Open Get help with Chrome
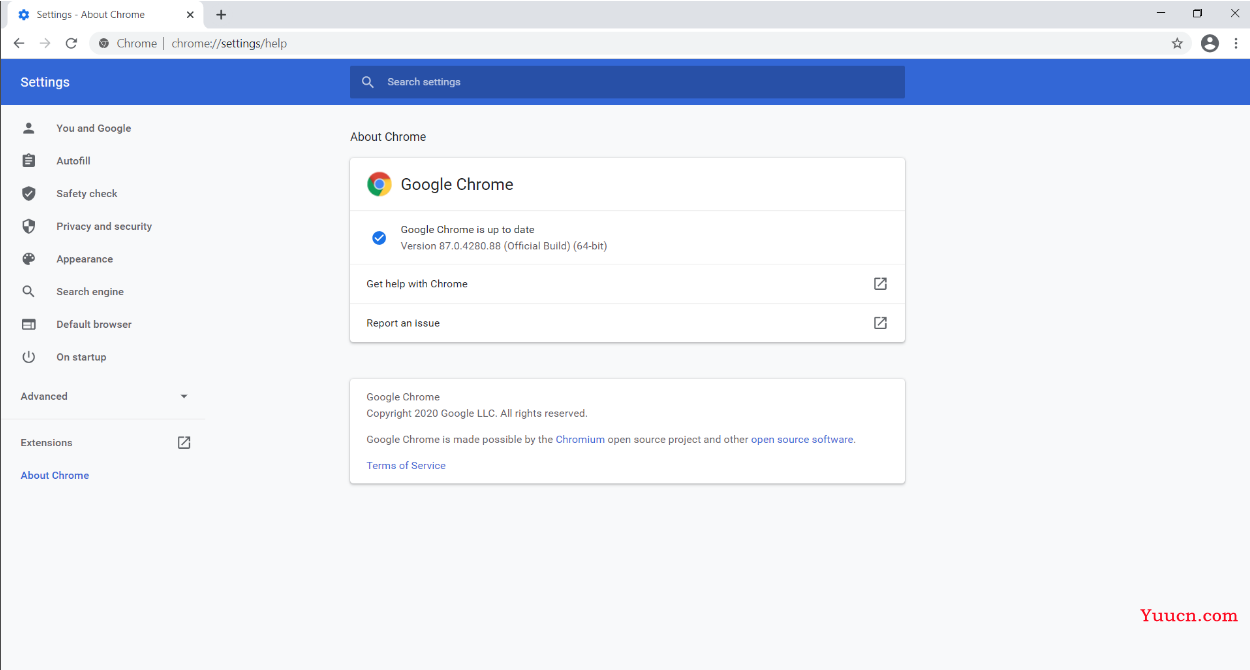Image resolution: width=1250 pixels, height=670 pixels. click(x=627, y=284)
